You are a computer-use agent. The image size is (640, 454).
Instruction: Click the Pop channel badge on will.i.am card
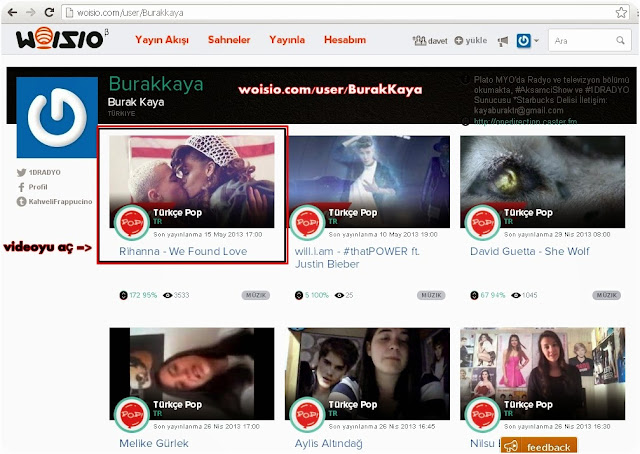[307, 223]
